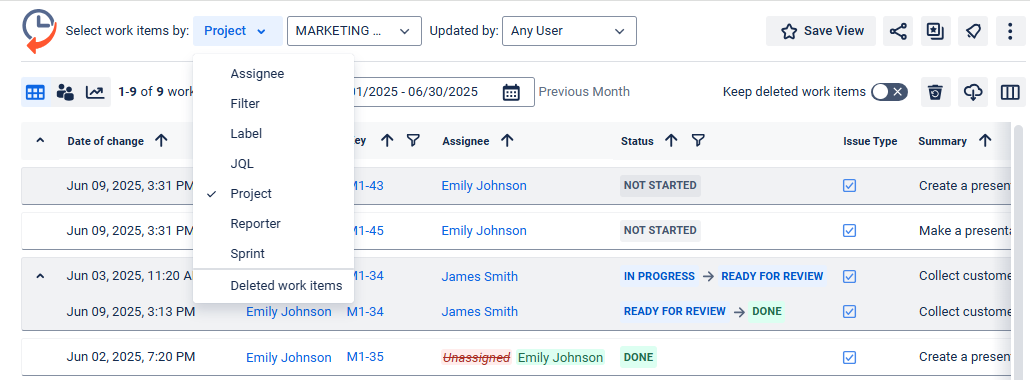
Task: Click Jun 02, 2025, 7:20 PM date
Action: [131, 357]
